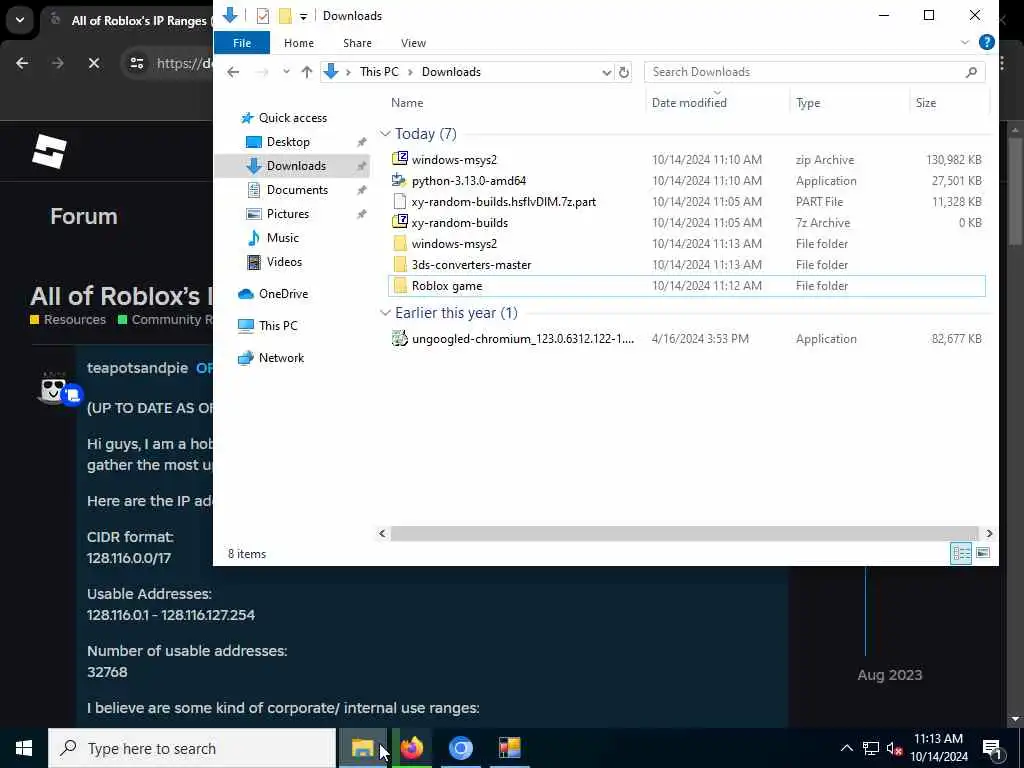Select the xy-random-builds 7z archive icon

(x=400, y=222)
